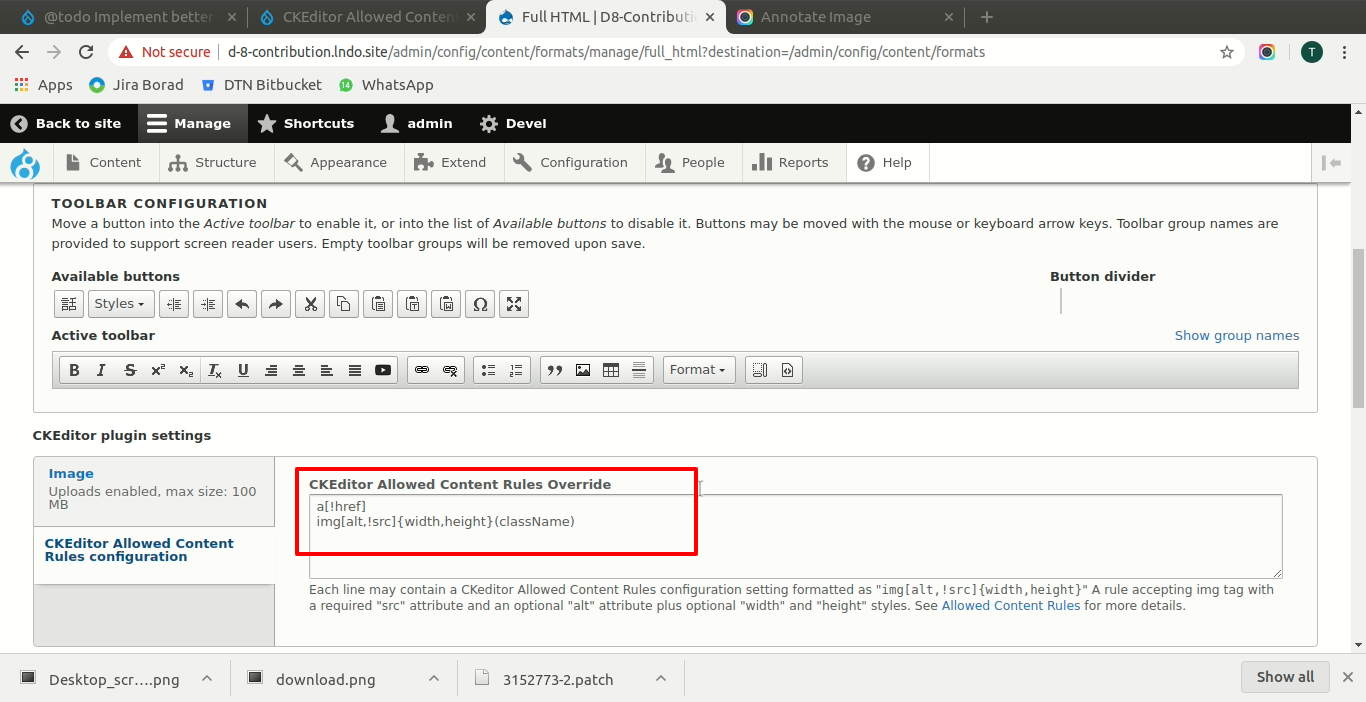Open the Allowed Content Rules link

1010,605
